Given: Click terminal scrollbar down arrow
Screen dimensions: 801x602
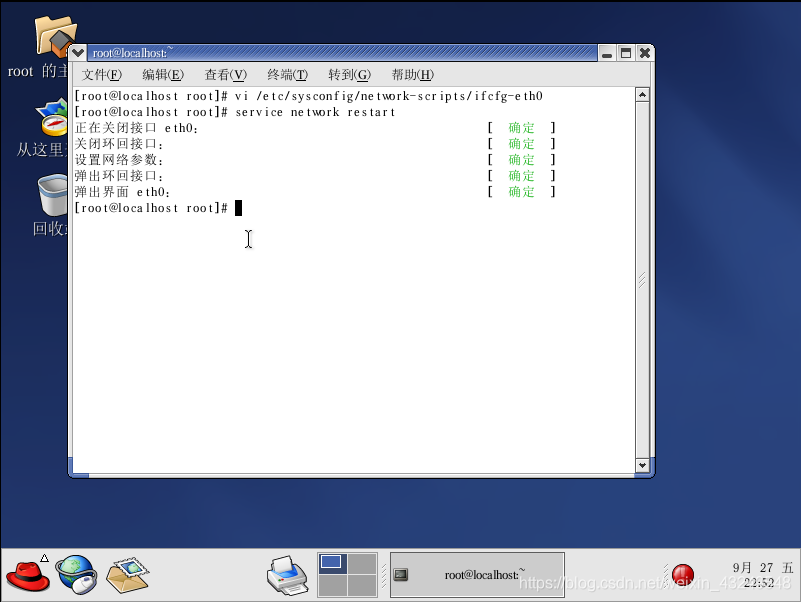Looking at the screenshot, I should click(x=642, y=465).
